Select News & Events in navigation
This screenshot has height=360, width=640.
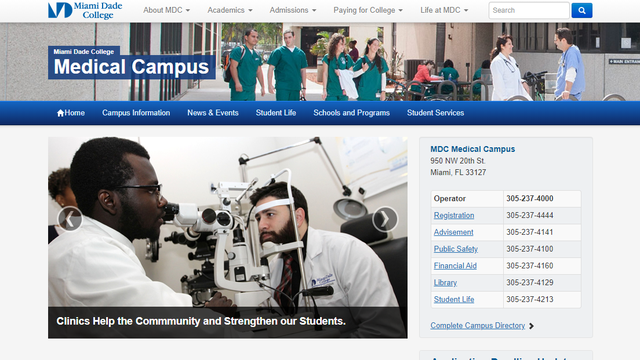[213, 113]
